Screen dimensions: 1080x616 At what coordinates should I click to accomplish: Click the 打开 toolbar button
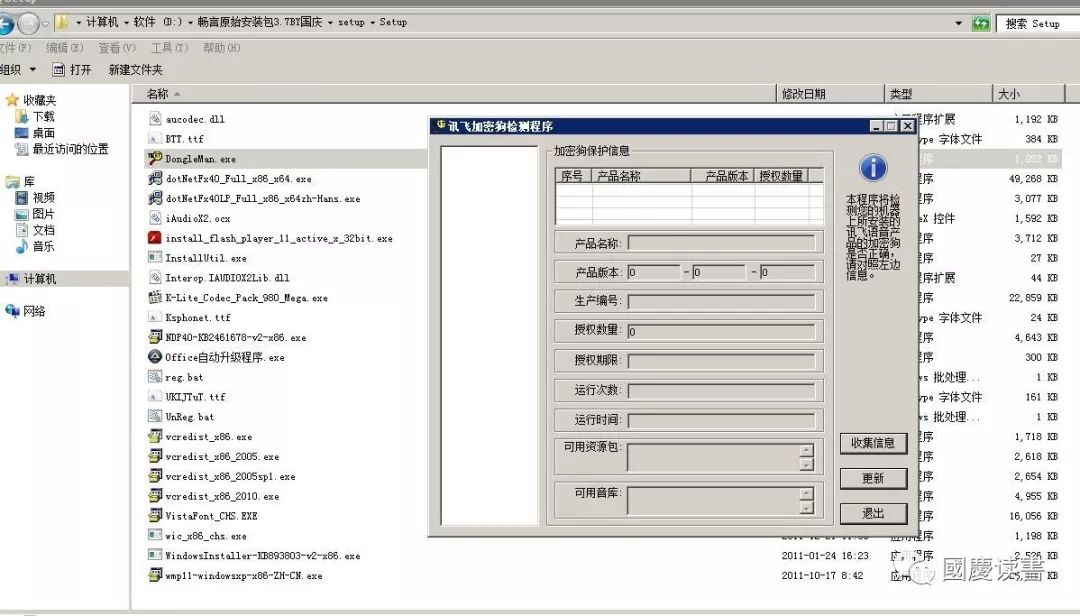72,70
